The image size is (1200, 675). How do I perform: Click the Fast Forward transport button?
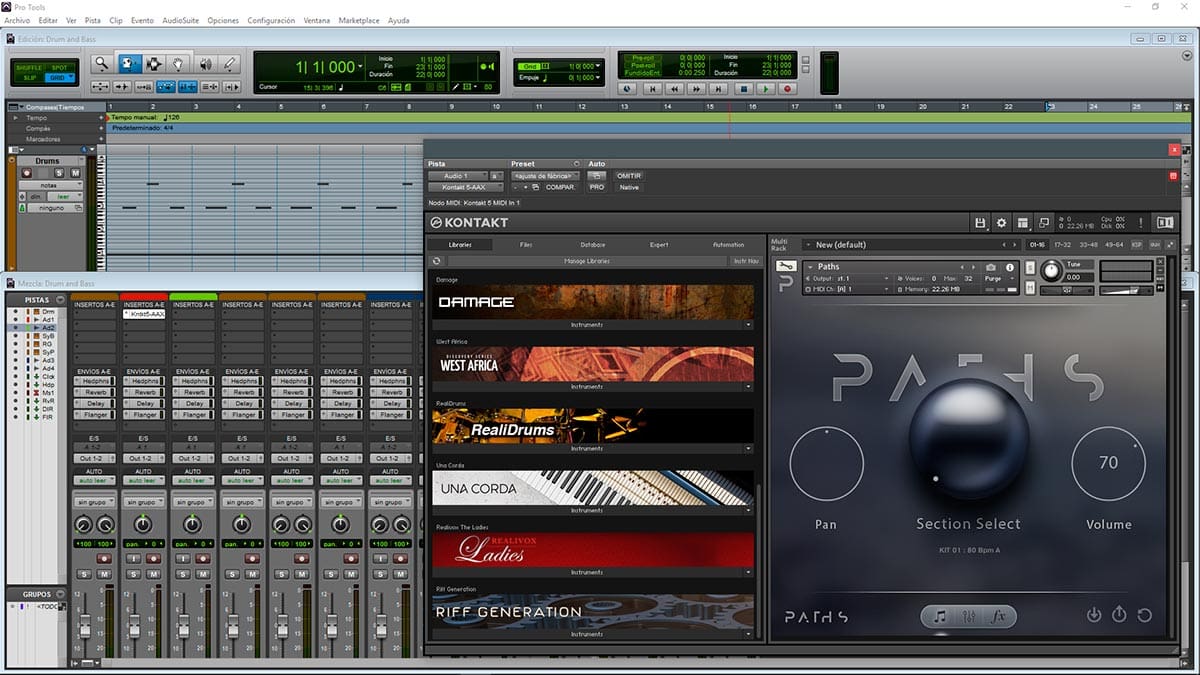[x=698, y=88]
